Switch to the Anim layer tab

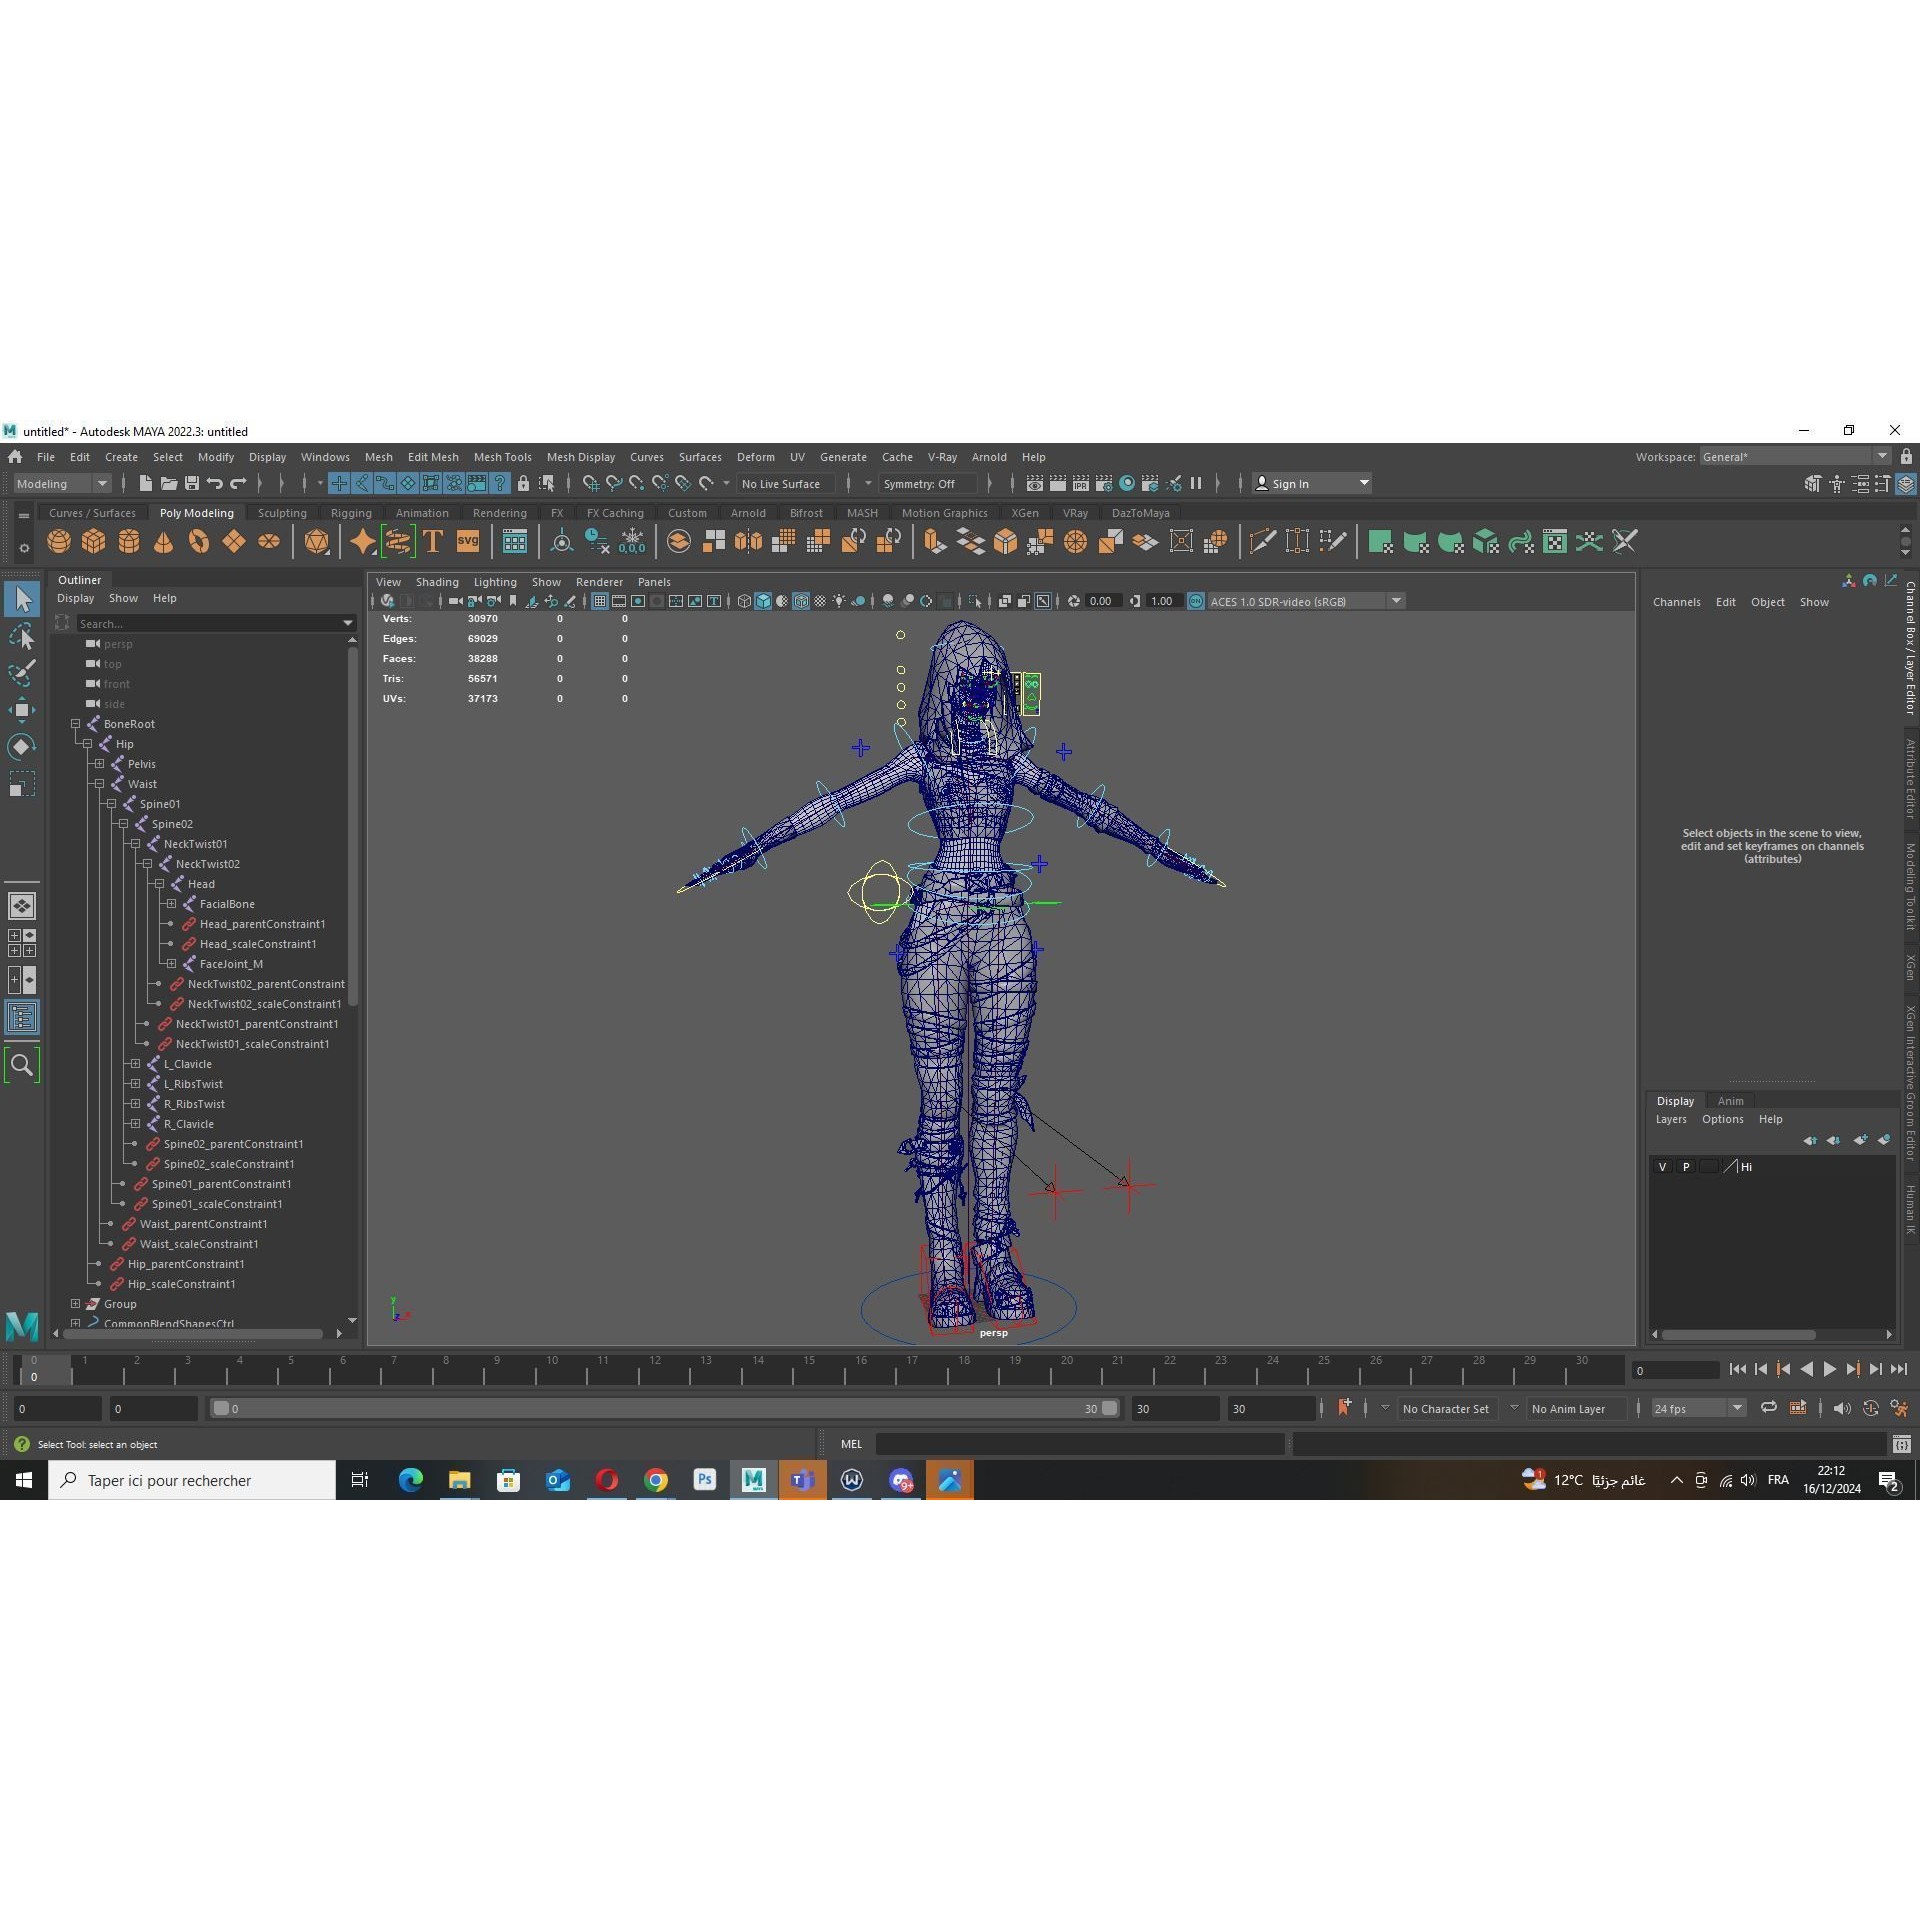(1730, 1101)
